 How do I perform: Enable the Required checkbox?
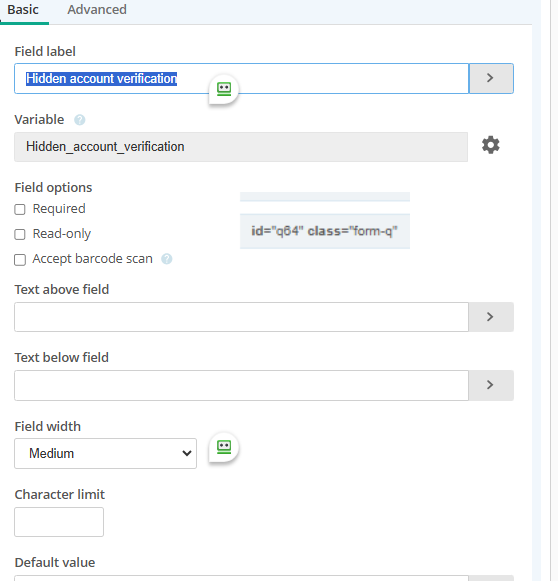click(20, 209)
